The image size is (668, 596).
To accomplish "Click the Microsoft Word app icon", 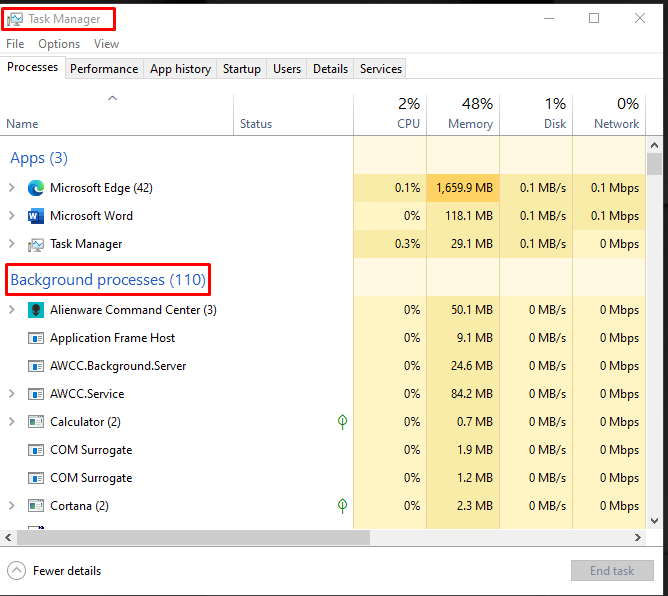I will coord(36,216).
